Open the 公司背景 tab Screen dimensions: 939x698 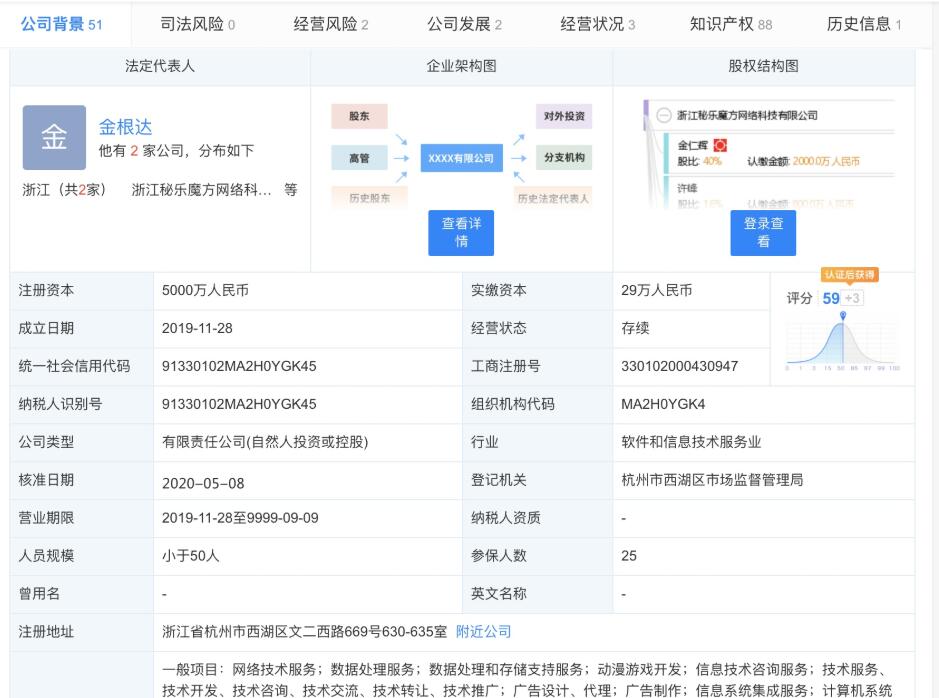62,25
